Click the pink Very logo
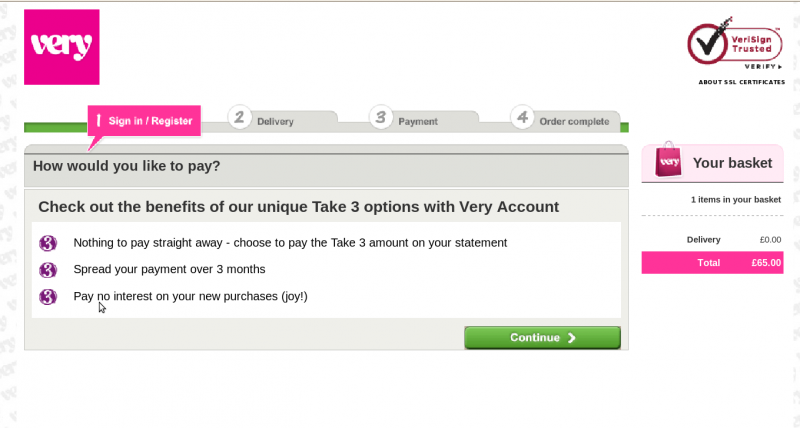The width and height of the screenshot is (800, 428). (62, 47)
